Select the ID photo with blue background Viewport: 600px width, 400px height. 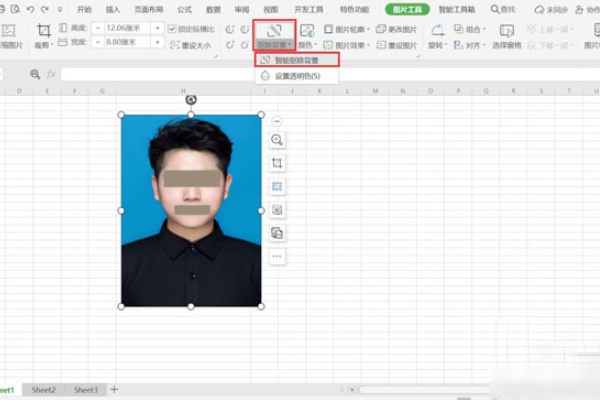pyautogui.click(x=191, y=211)
